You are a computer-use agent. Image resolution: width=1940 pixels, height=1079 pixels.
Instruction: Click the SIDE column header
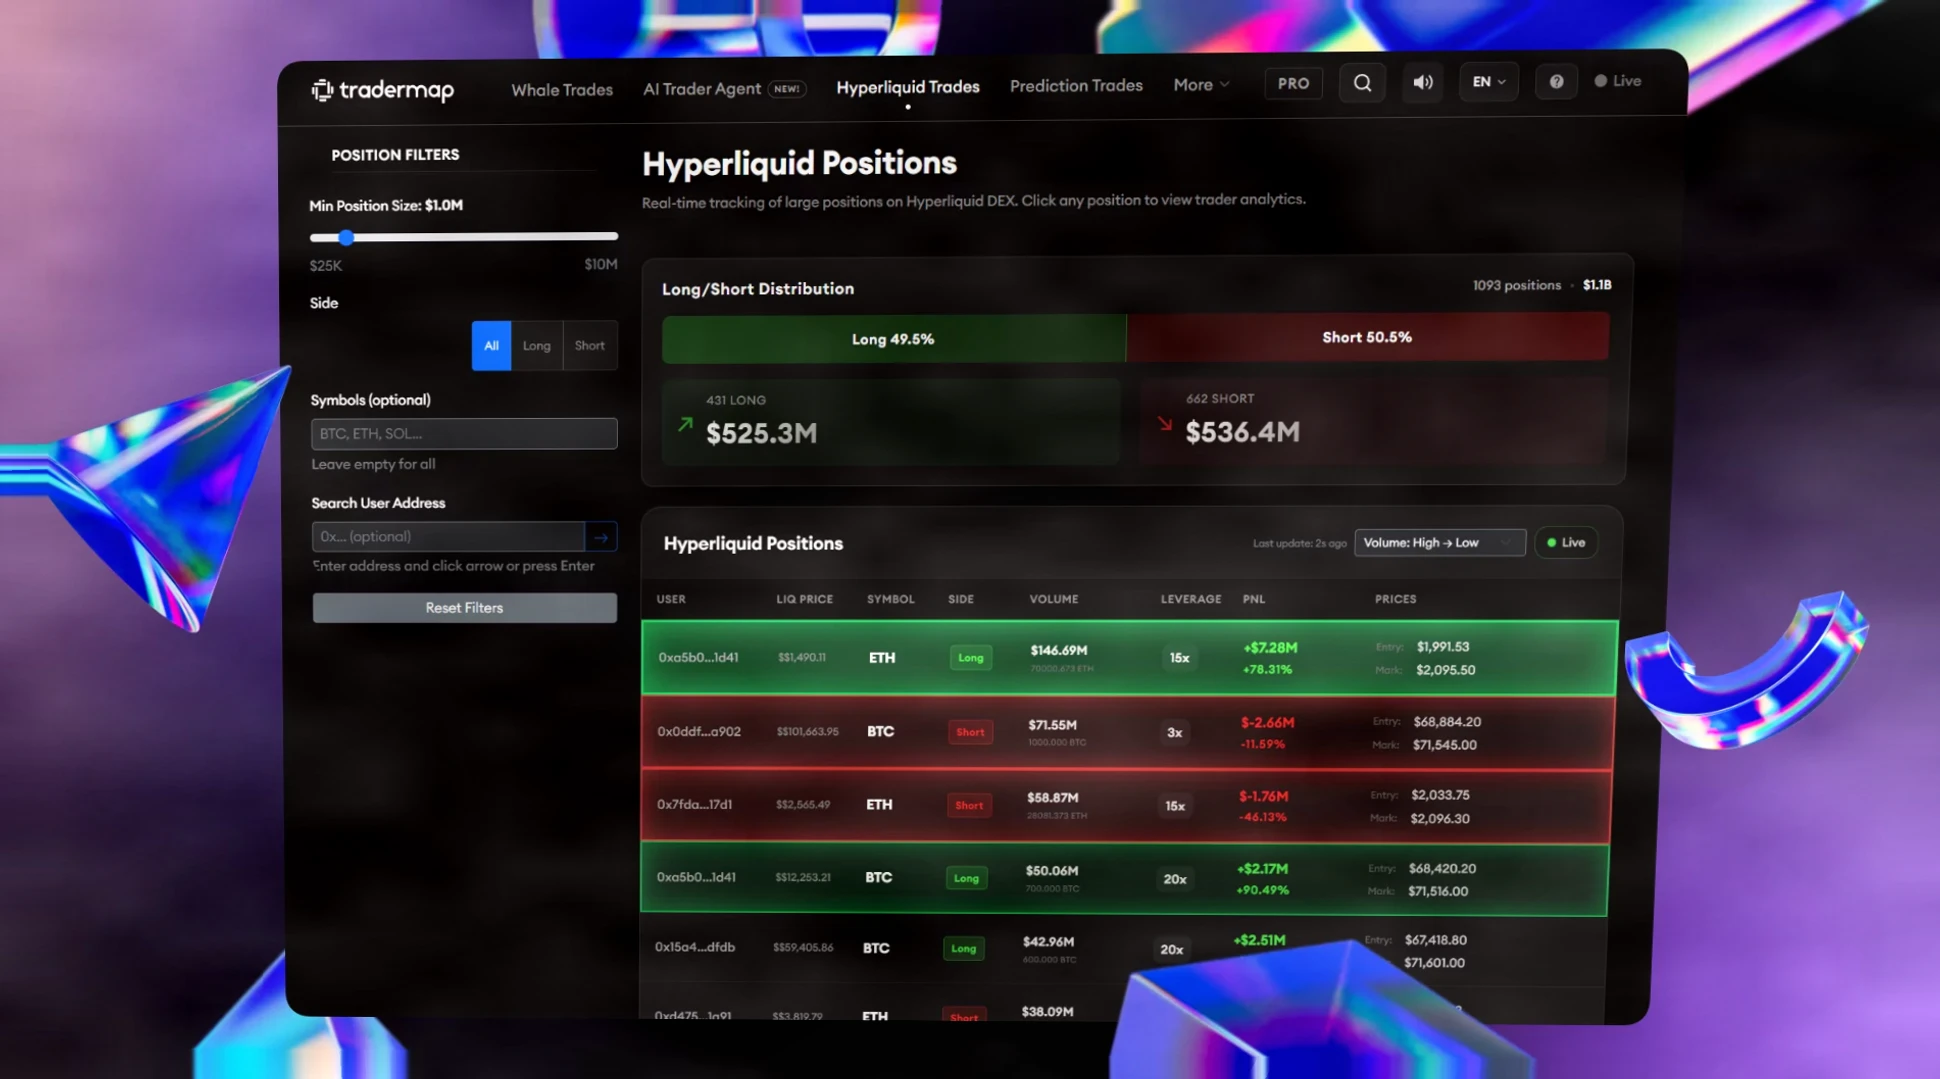961,600
